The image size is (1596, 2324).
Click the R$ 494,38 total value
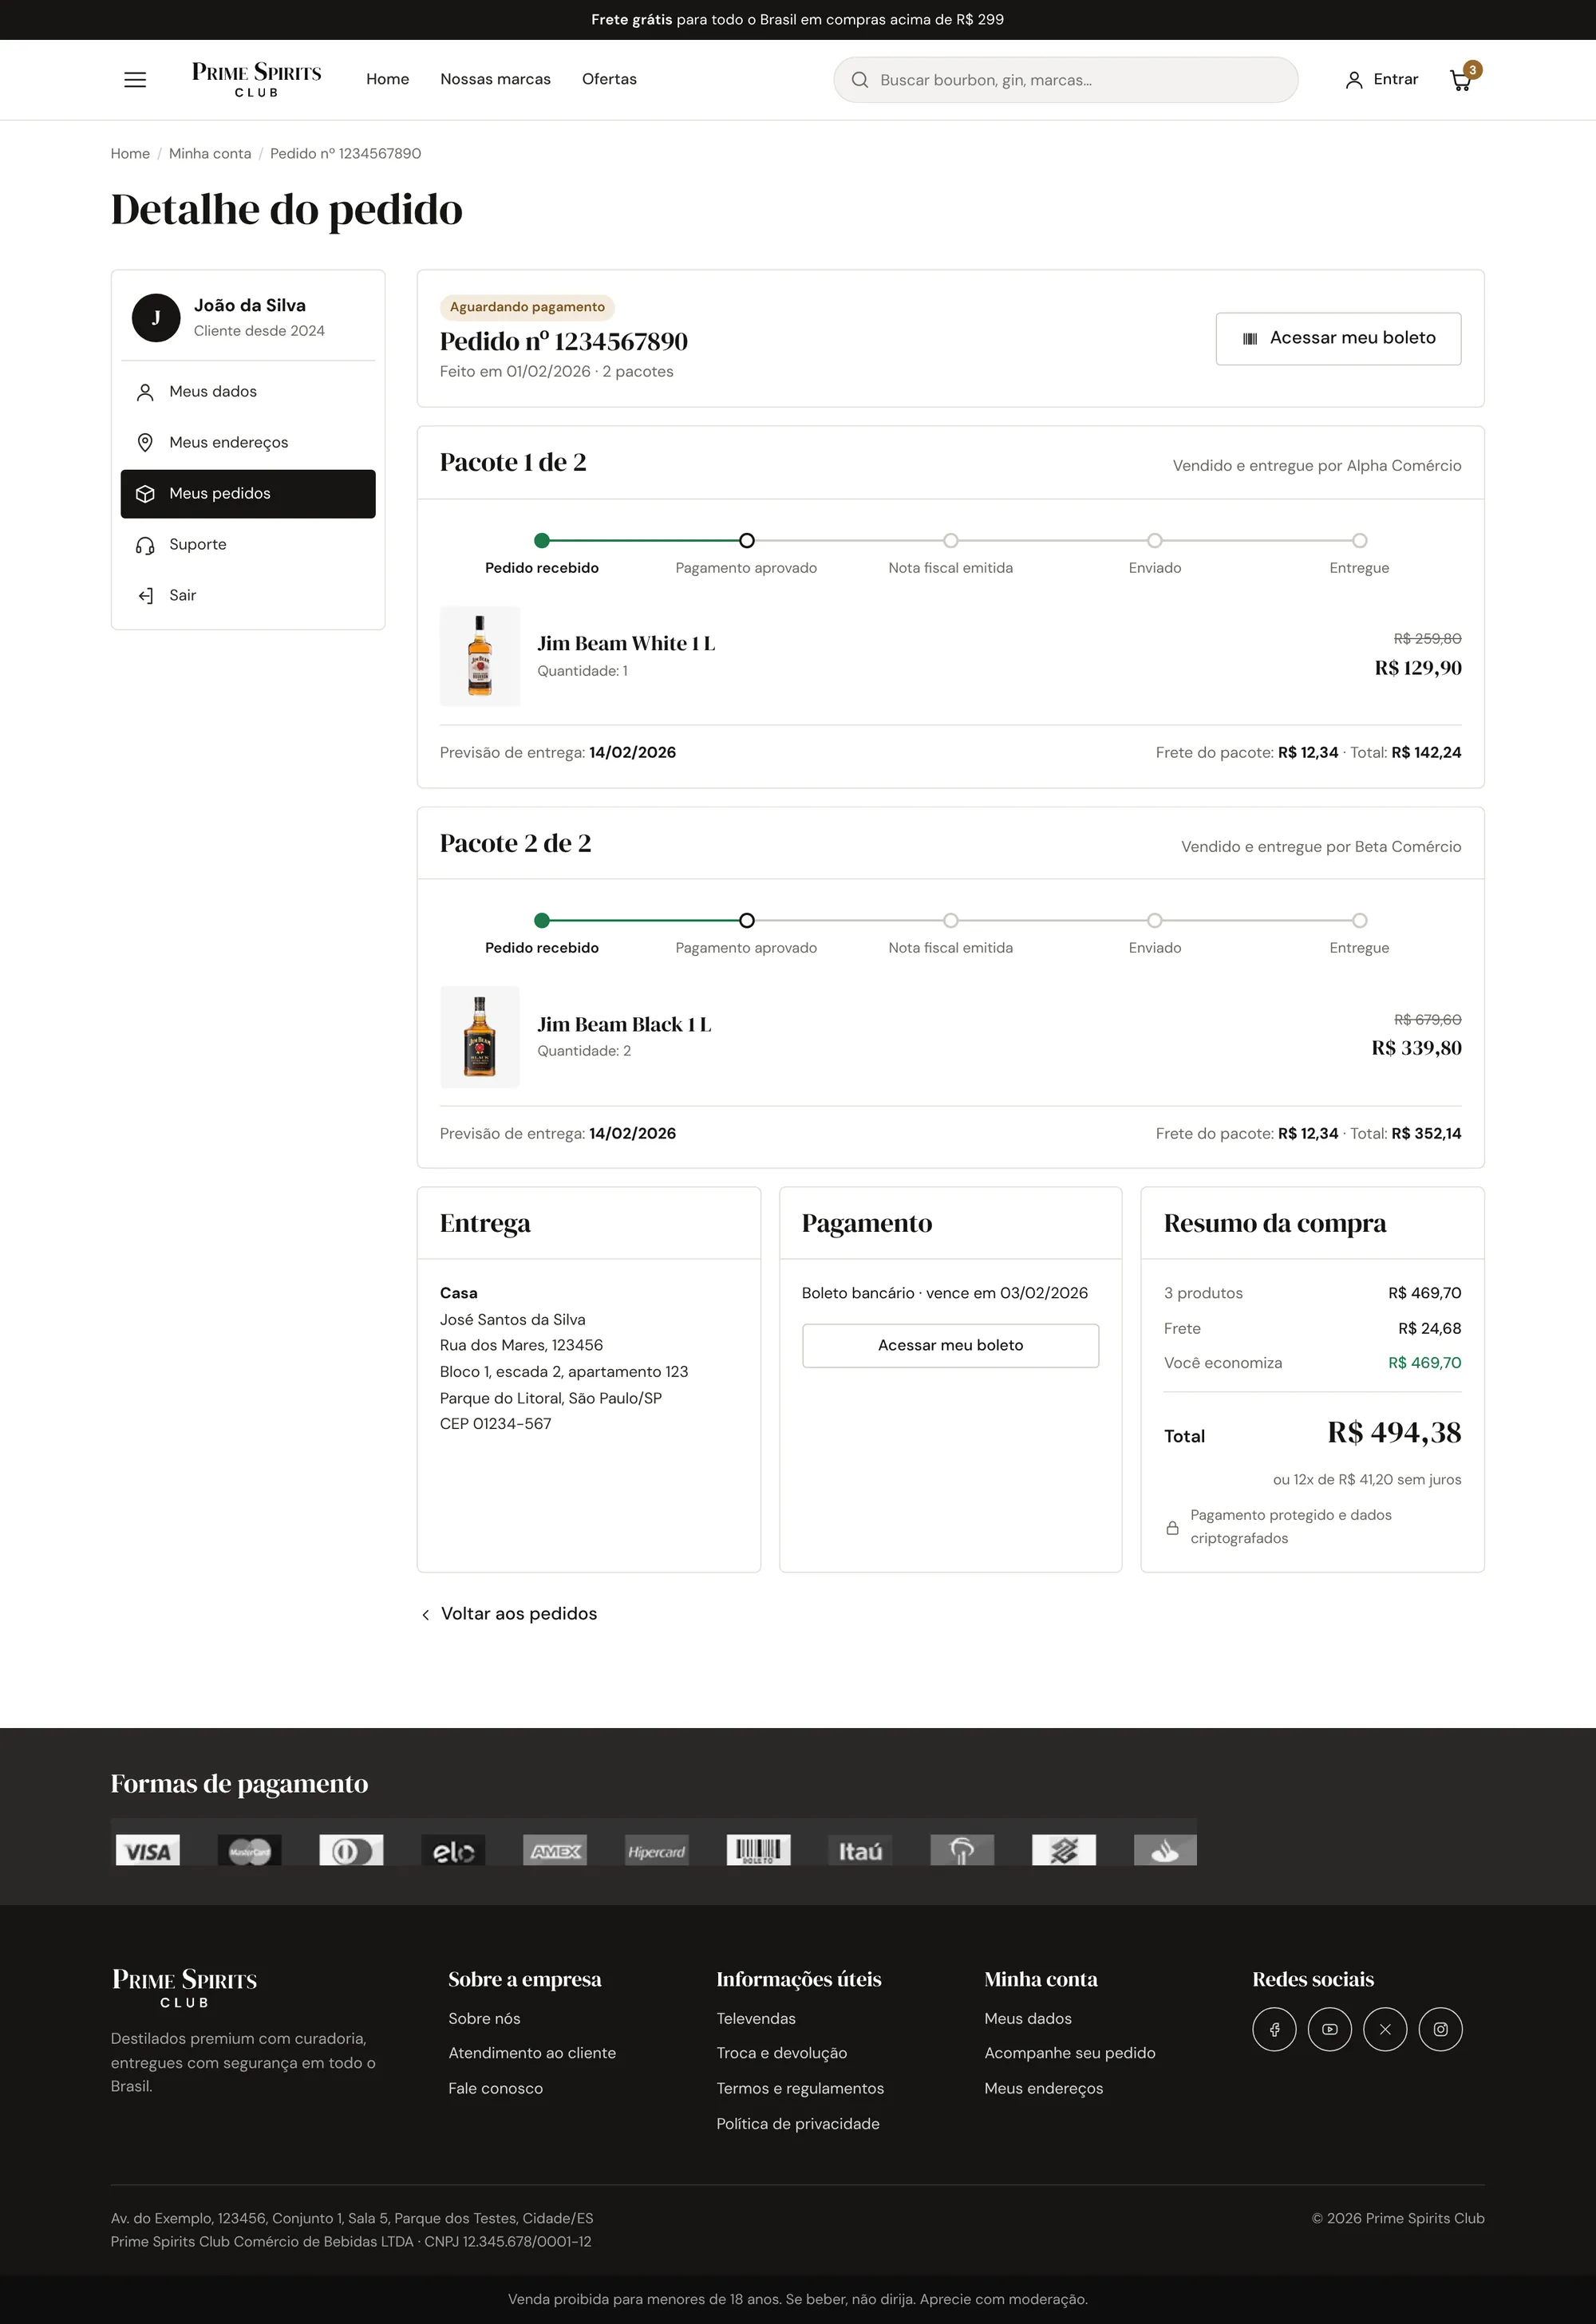(x=1394, y=1433)
